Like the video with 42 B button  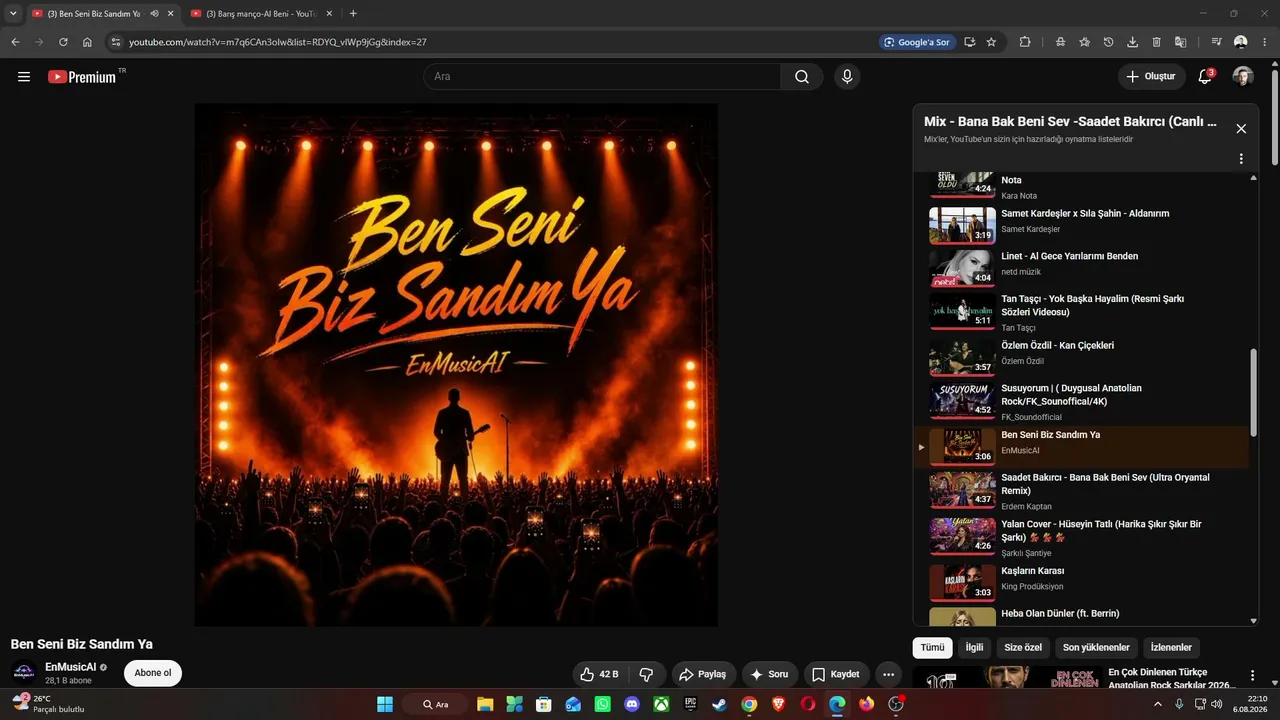[x=599, y=674]
